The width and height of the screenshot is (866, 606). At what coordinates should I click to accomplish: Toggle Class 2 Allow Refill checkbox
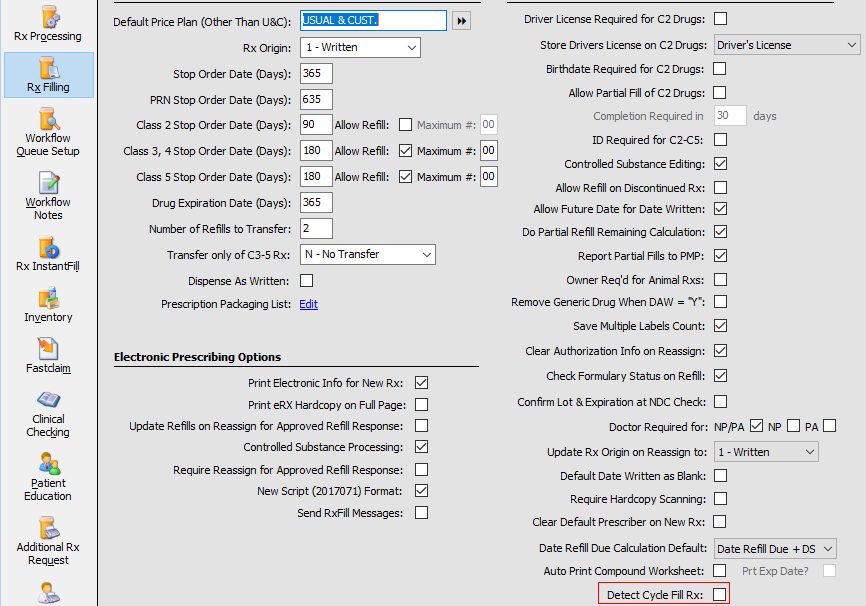coord(405,125)
